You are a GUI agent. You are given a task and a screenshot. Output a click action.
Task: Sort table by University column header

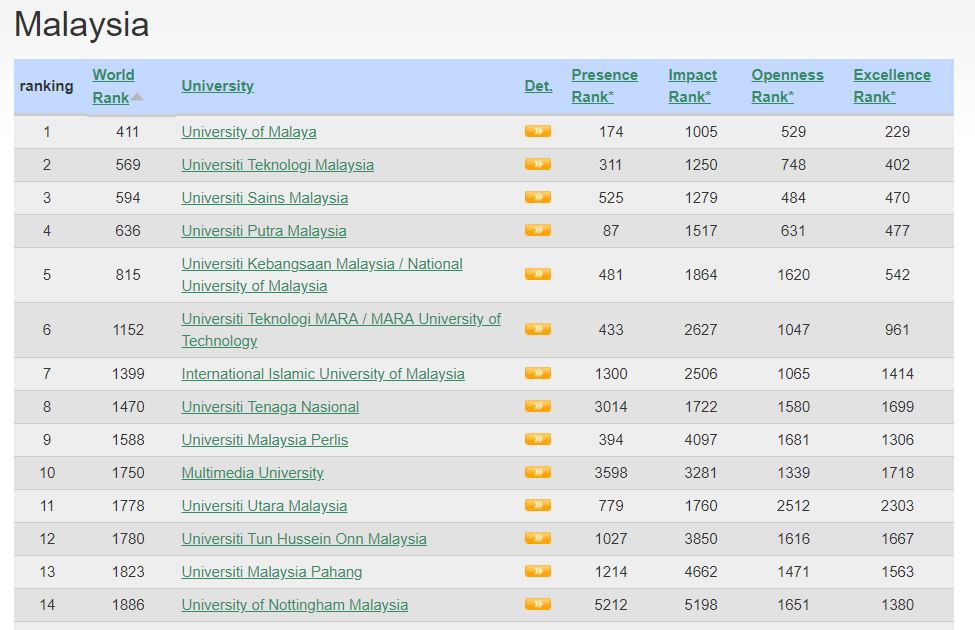click(x=218, y=86)
